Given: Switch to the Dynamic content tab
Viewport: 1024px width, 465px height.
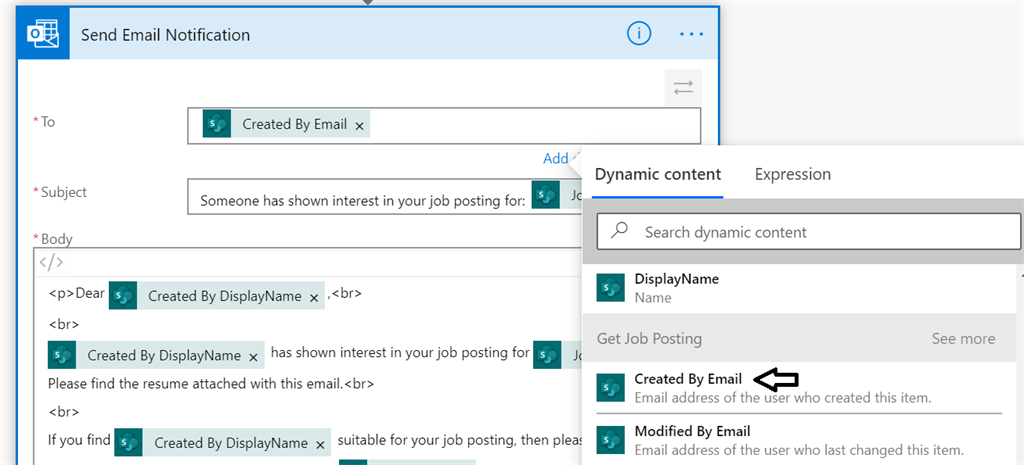Looking at the screenshot, I should point(658,174).
